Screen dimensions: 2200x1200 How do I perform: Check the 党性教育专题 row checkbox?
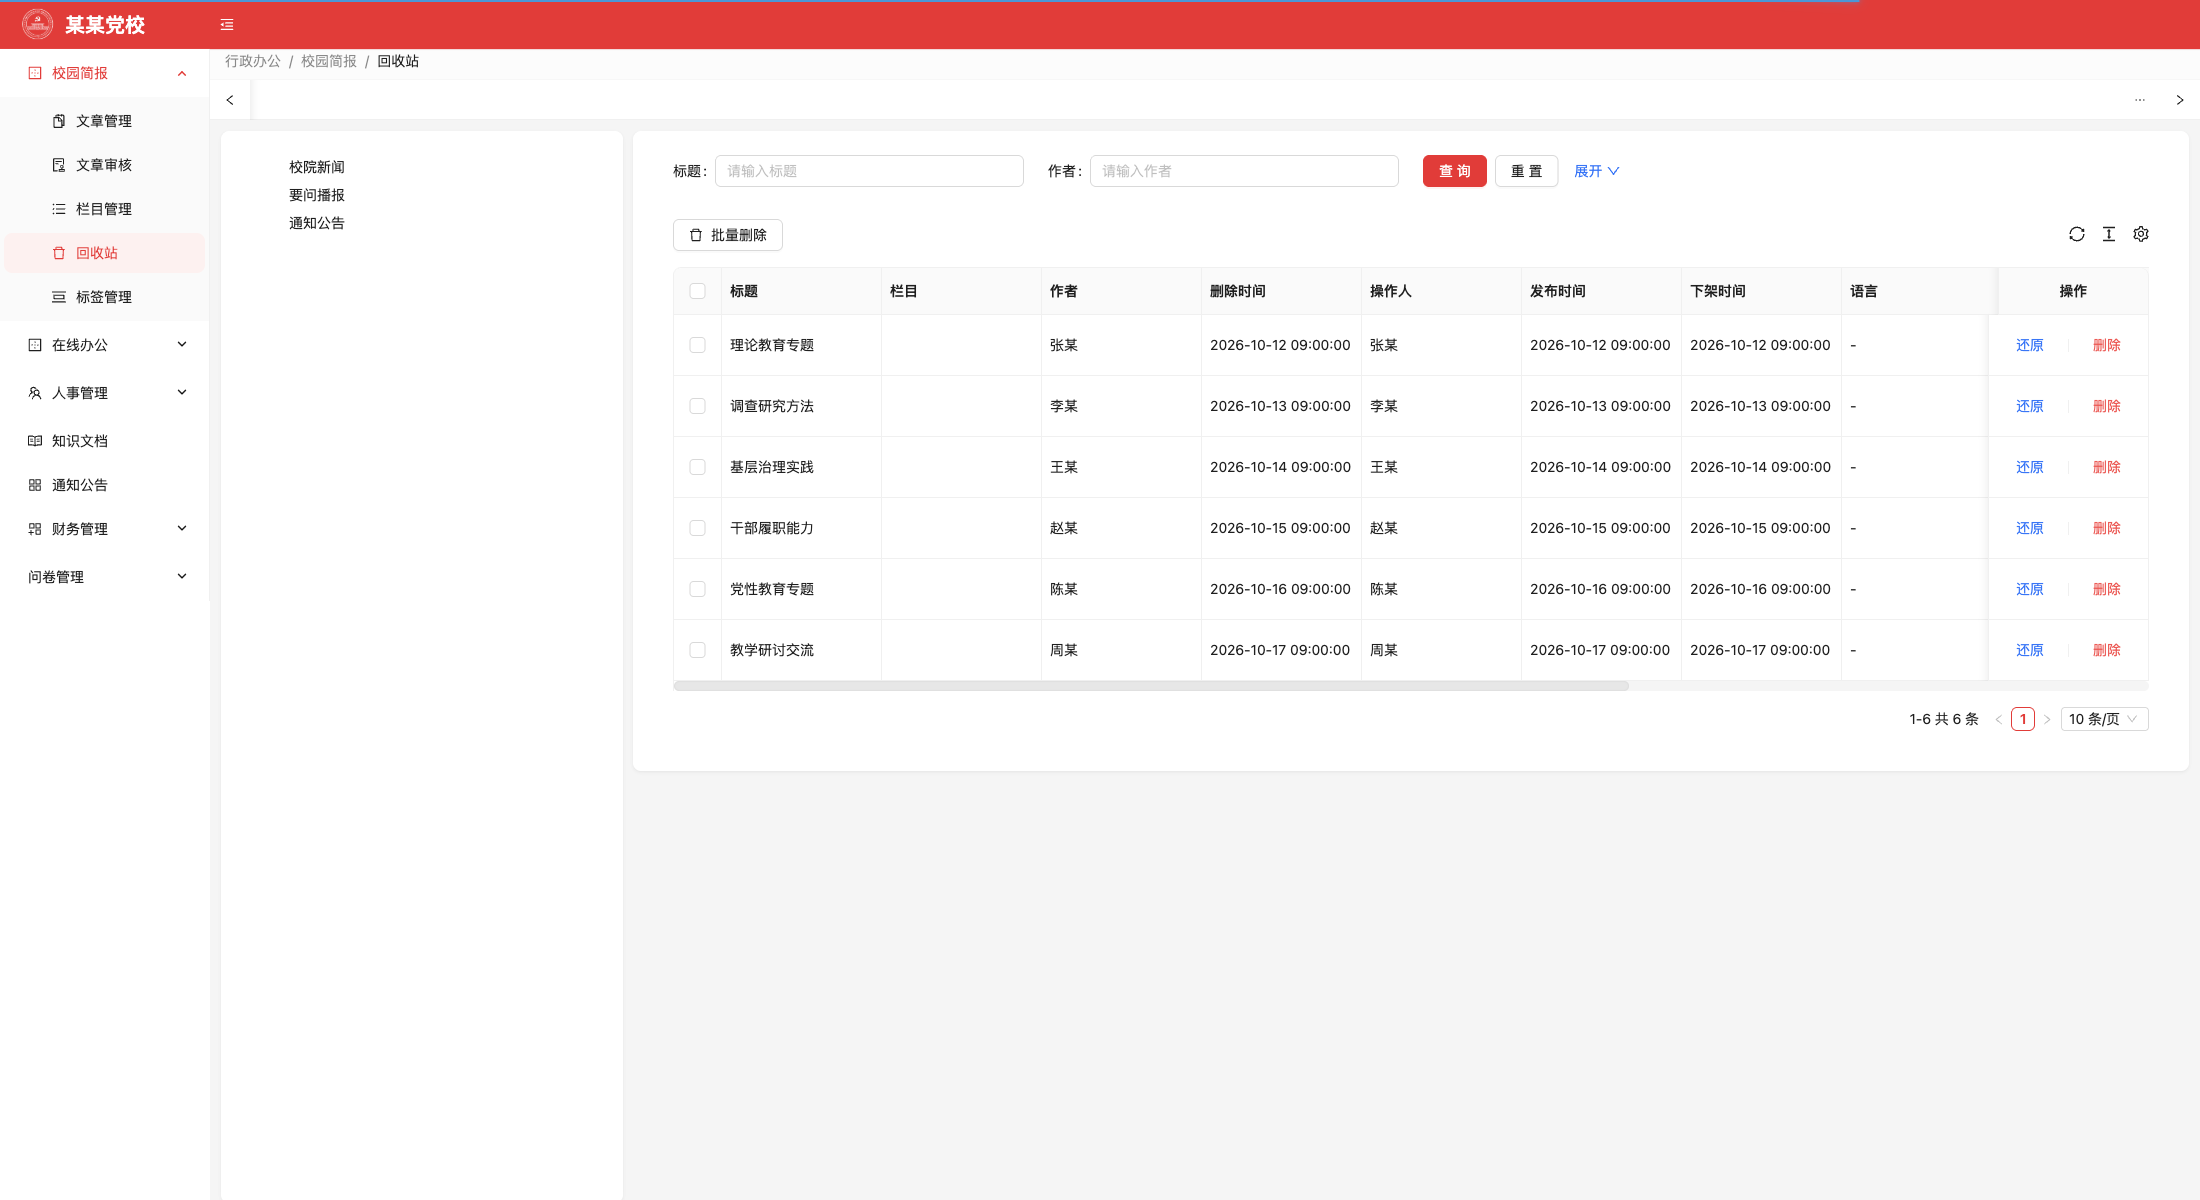click(x=698, y=589)
